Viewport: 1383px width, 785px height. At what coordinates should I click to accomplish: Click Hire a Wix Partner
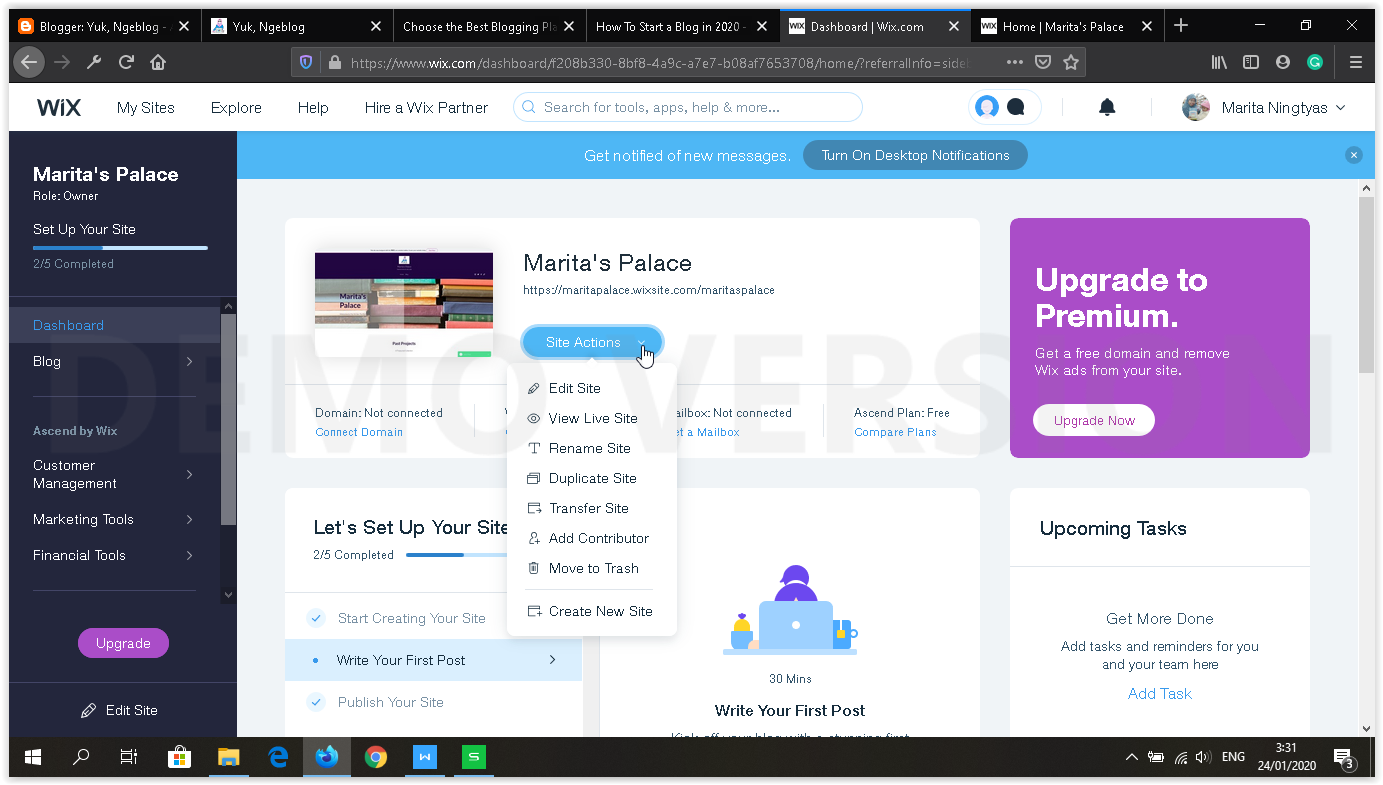point(427,108)
